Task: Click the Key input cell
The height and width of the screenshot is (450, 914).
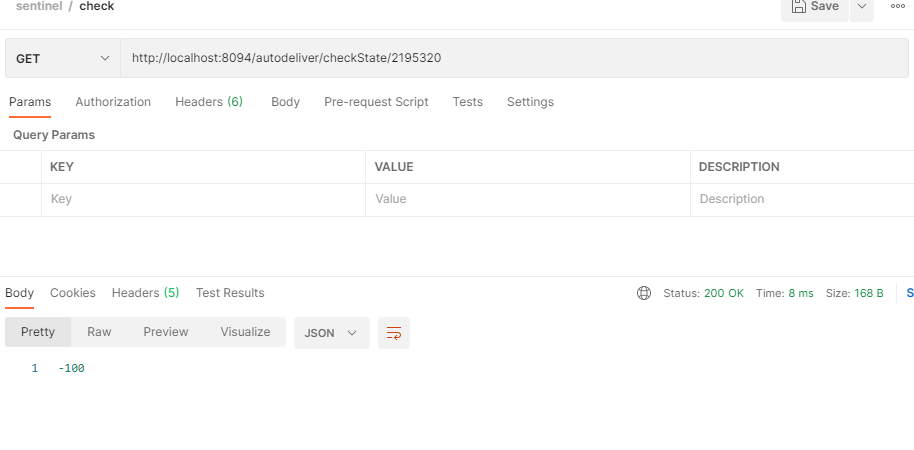Action: pyautogui.click(x=203, y=200)
